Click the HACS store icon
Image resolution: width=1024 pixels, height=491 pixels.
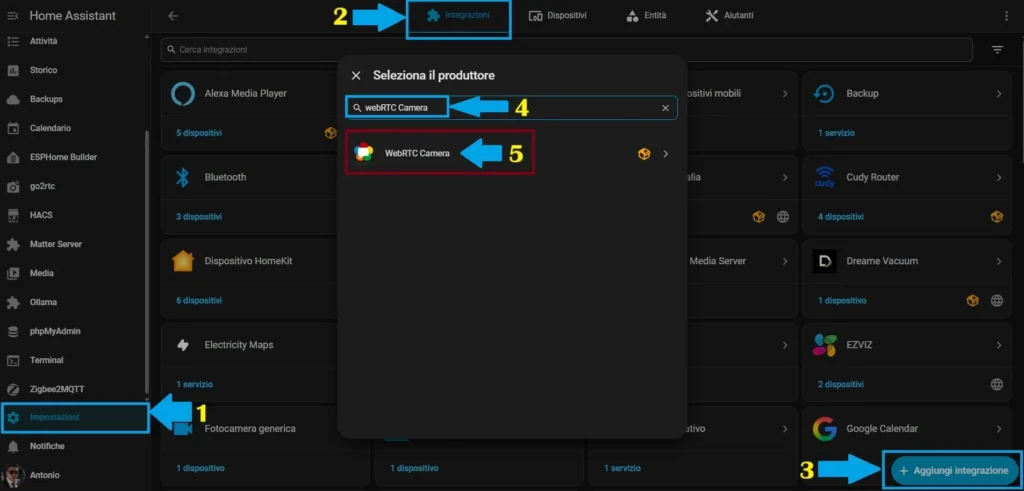pyautogui.click(x=12, y=215)
